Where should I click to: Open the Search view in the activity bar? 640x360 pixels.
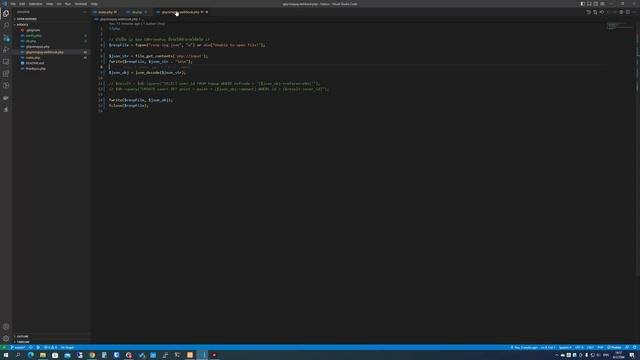6,25
